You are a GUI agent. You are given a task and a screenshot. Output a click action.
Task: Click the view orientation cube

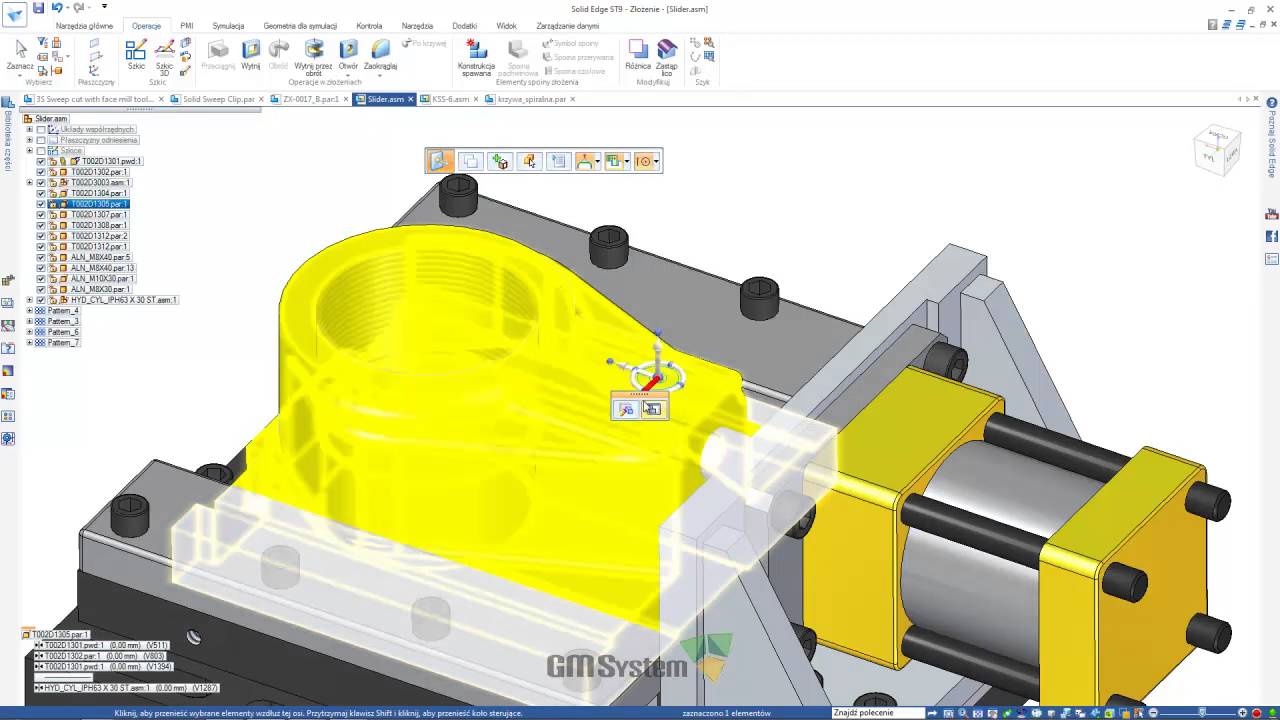point(1217,150)
